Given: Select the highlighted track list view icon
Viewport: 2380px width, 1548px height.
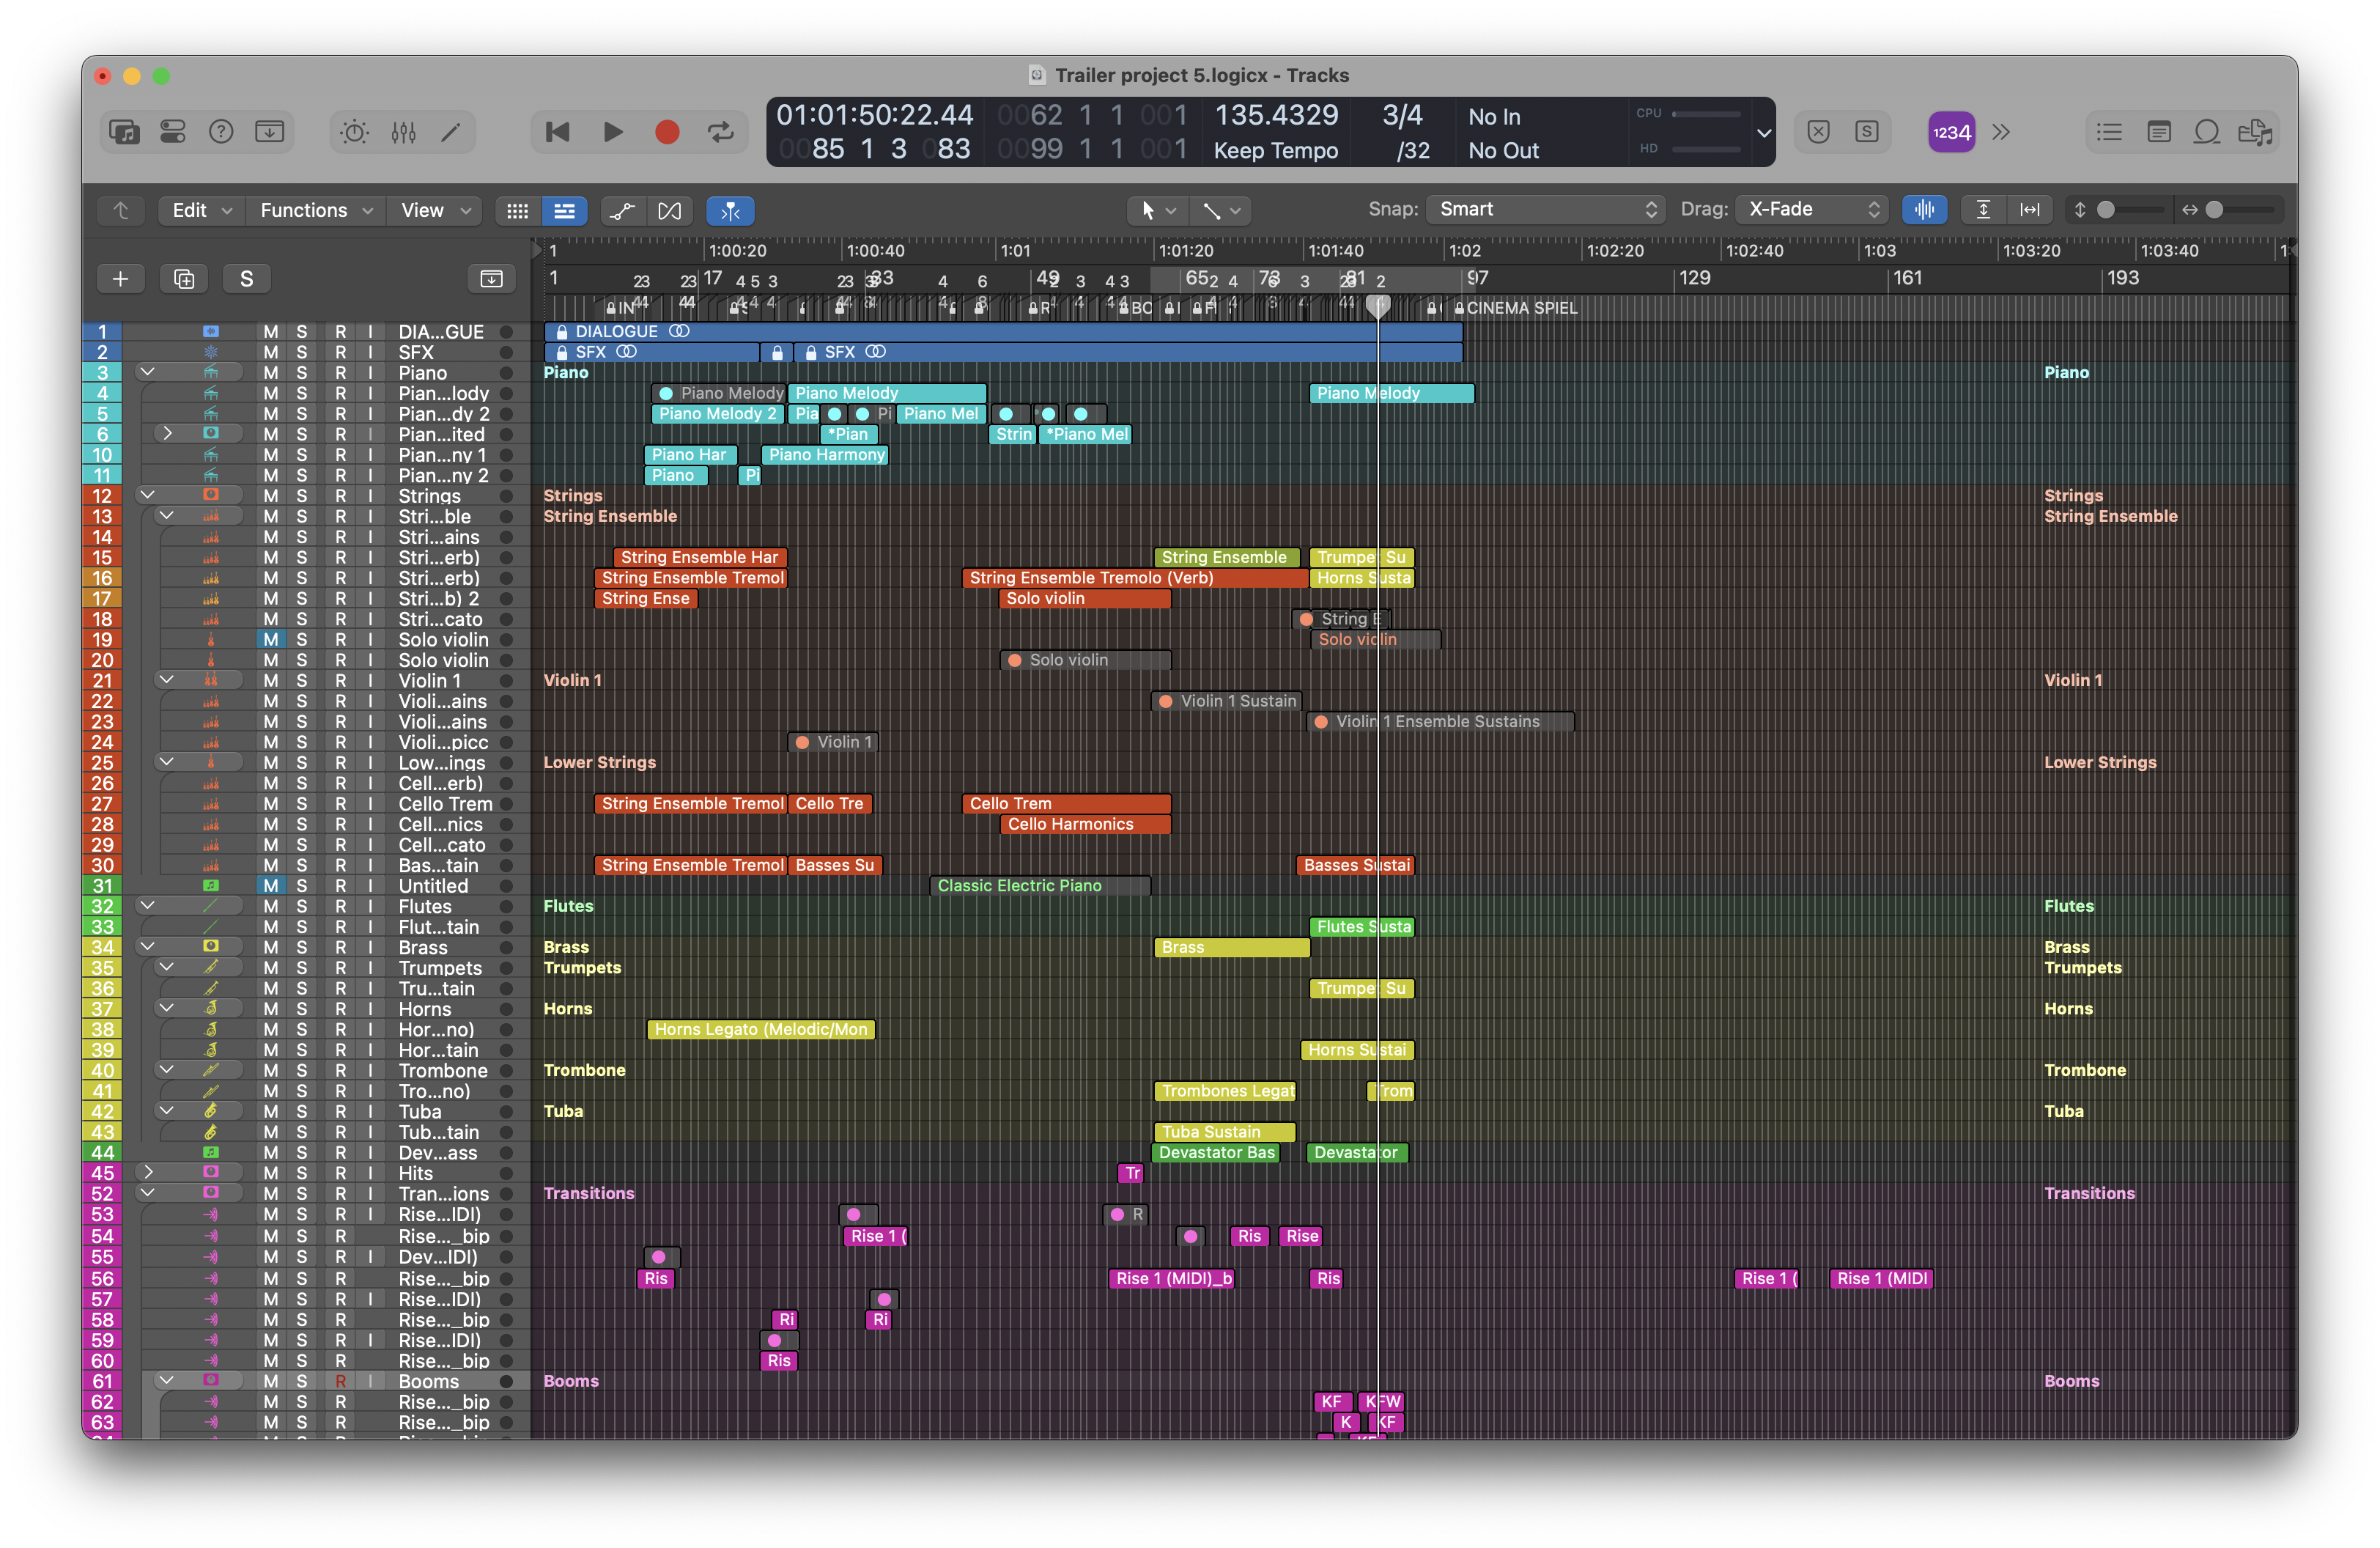Looking at the screenshot, I should point(564,210).
